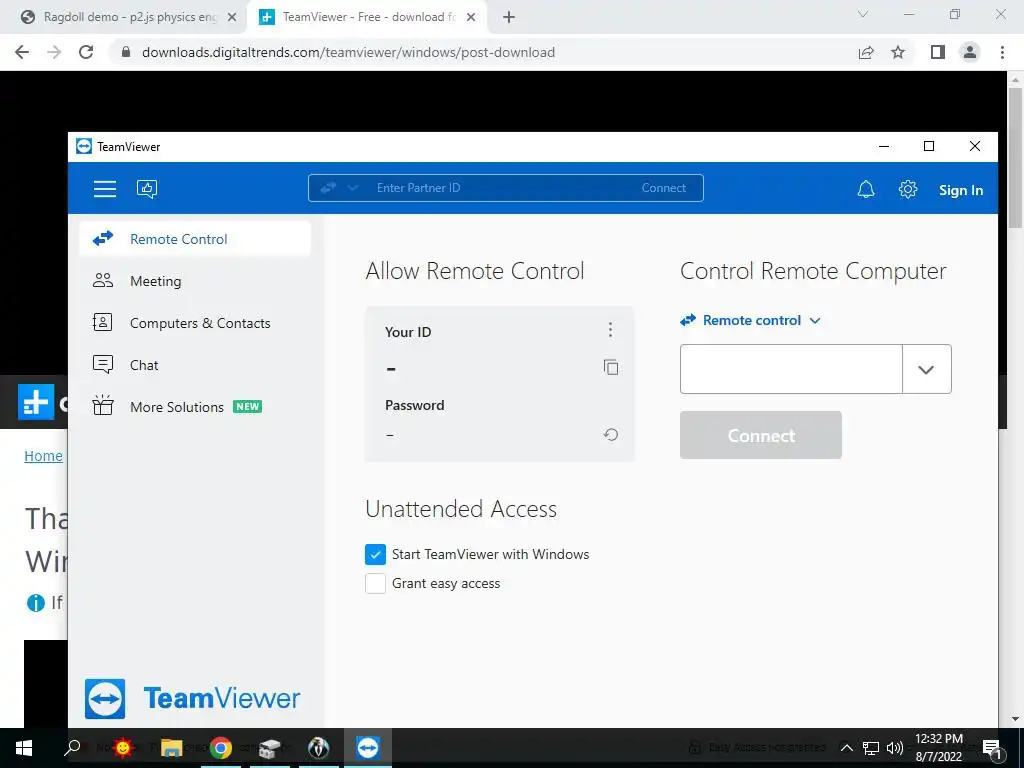Click the Connect text in the header bar
Viewport: 1024px width, 768px height.
tap(664, 188)
